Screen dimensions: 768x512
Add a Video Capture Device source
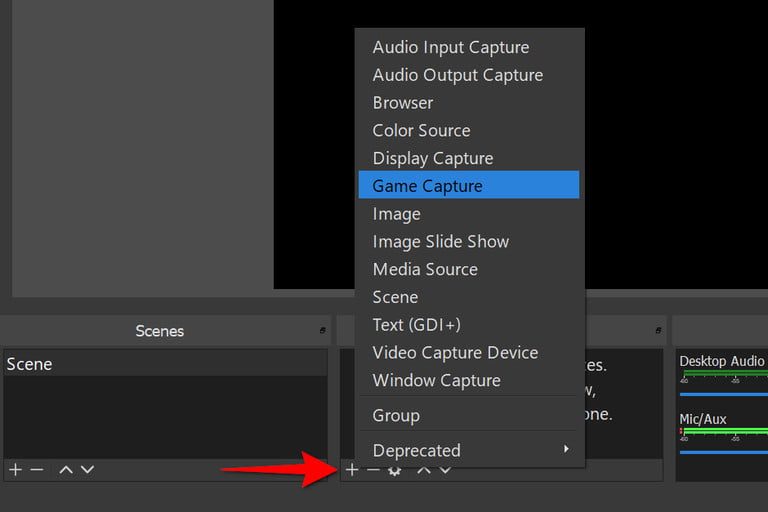coord(468,352)
